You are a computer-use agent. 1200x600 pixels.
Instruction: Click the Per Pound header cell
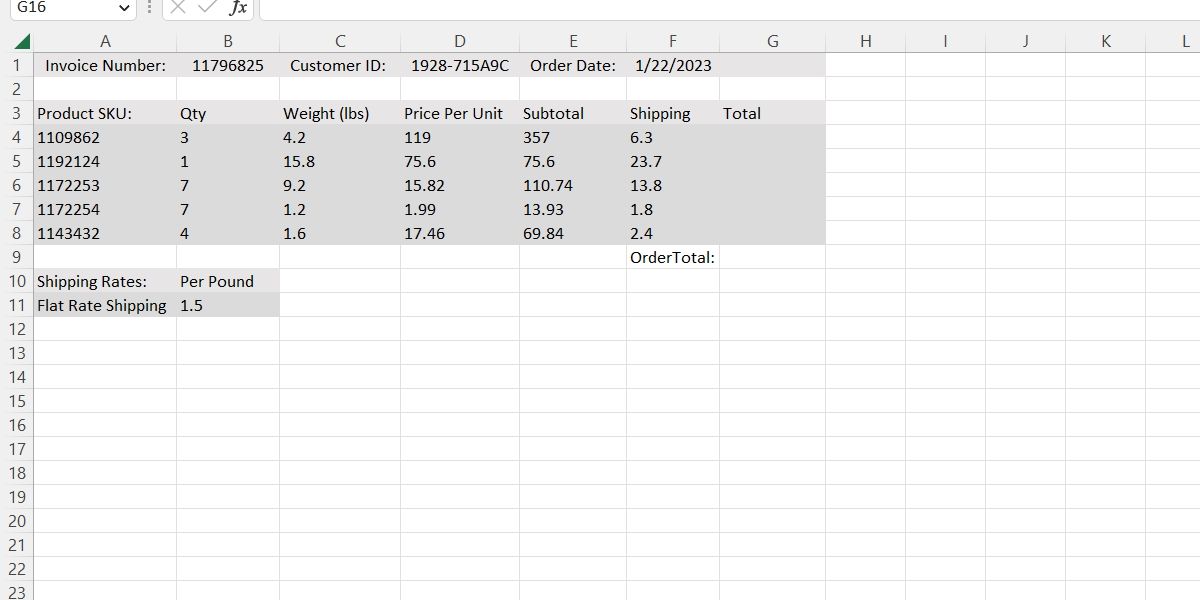click(227, 282)
